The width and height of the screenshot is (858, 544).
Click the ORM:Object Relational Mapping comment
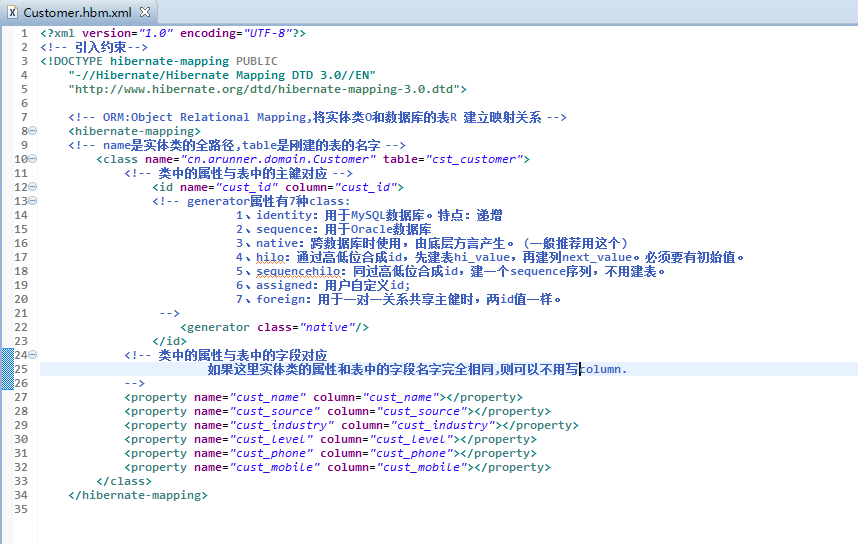(317, 117)
